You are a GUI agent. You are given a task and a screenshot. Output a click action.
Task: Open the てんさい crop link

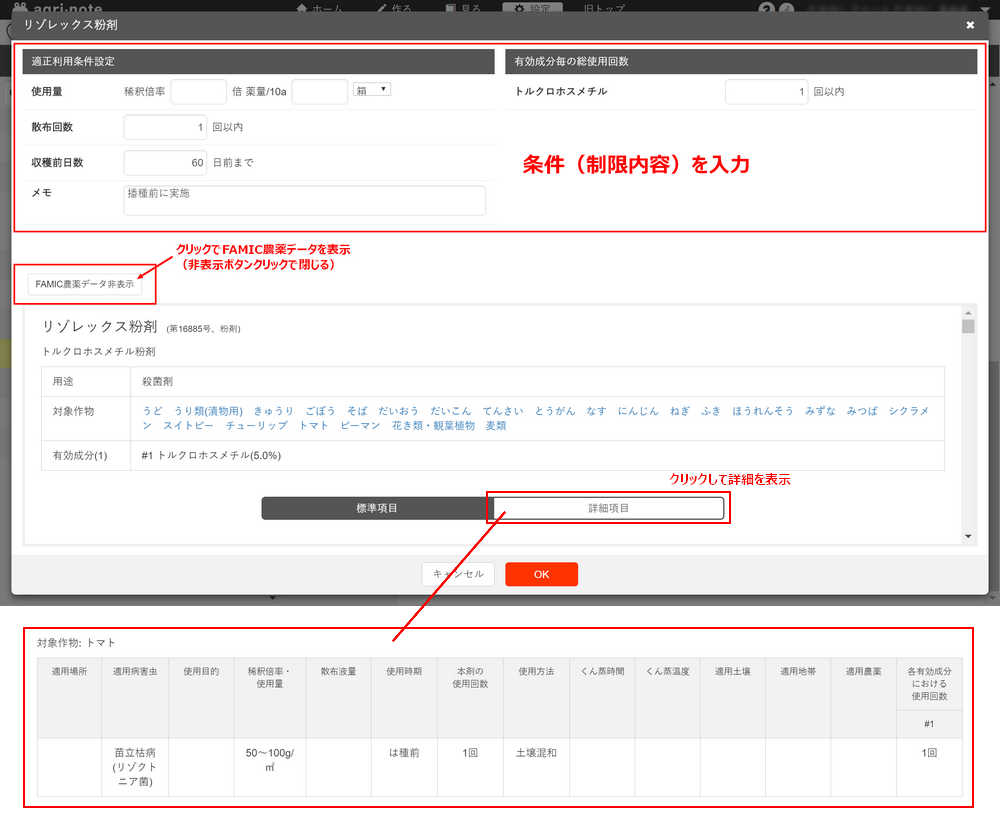tap(503, 411)
